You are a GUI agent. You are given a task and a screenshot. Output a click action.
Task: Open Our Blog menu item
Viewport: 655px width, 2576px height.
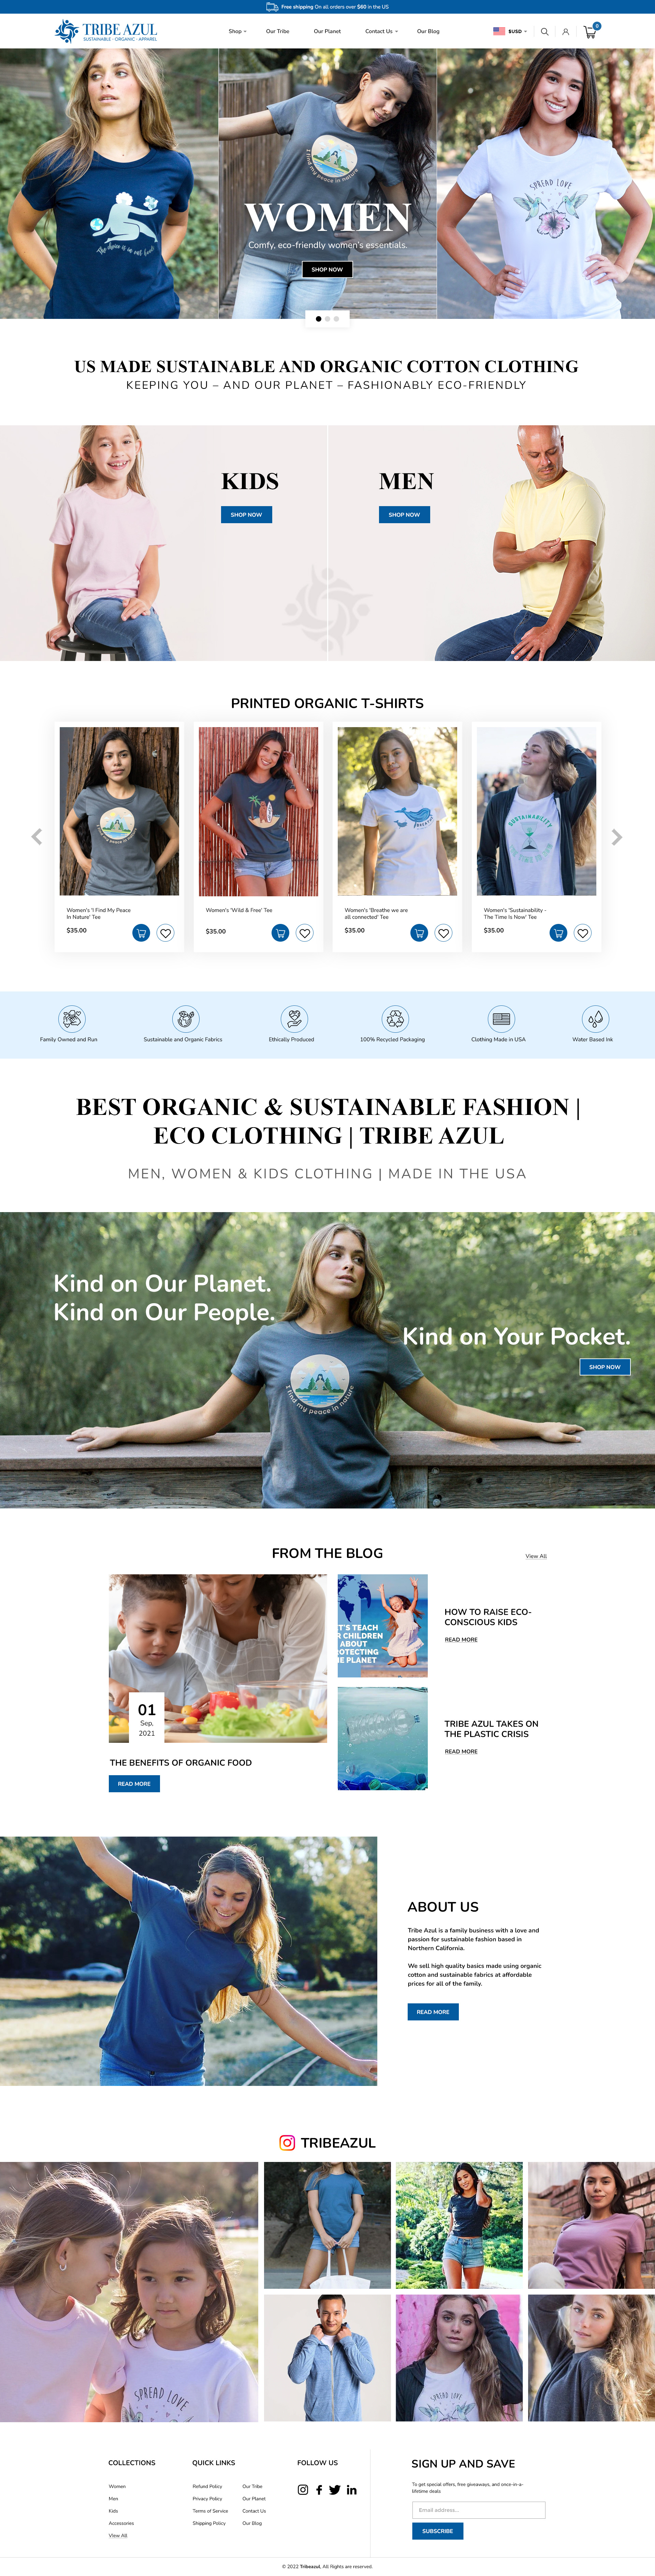click(428, 31)
